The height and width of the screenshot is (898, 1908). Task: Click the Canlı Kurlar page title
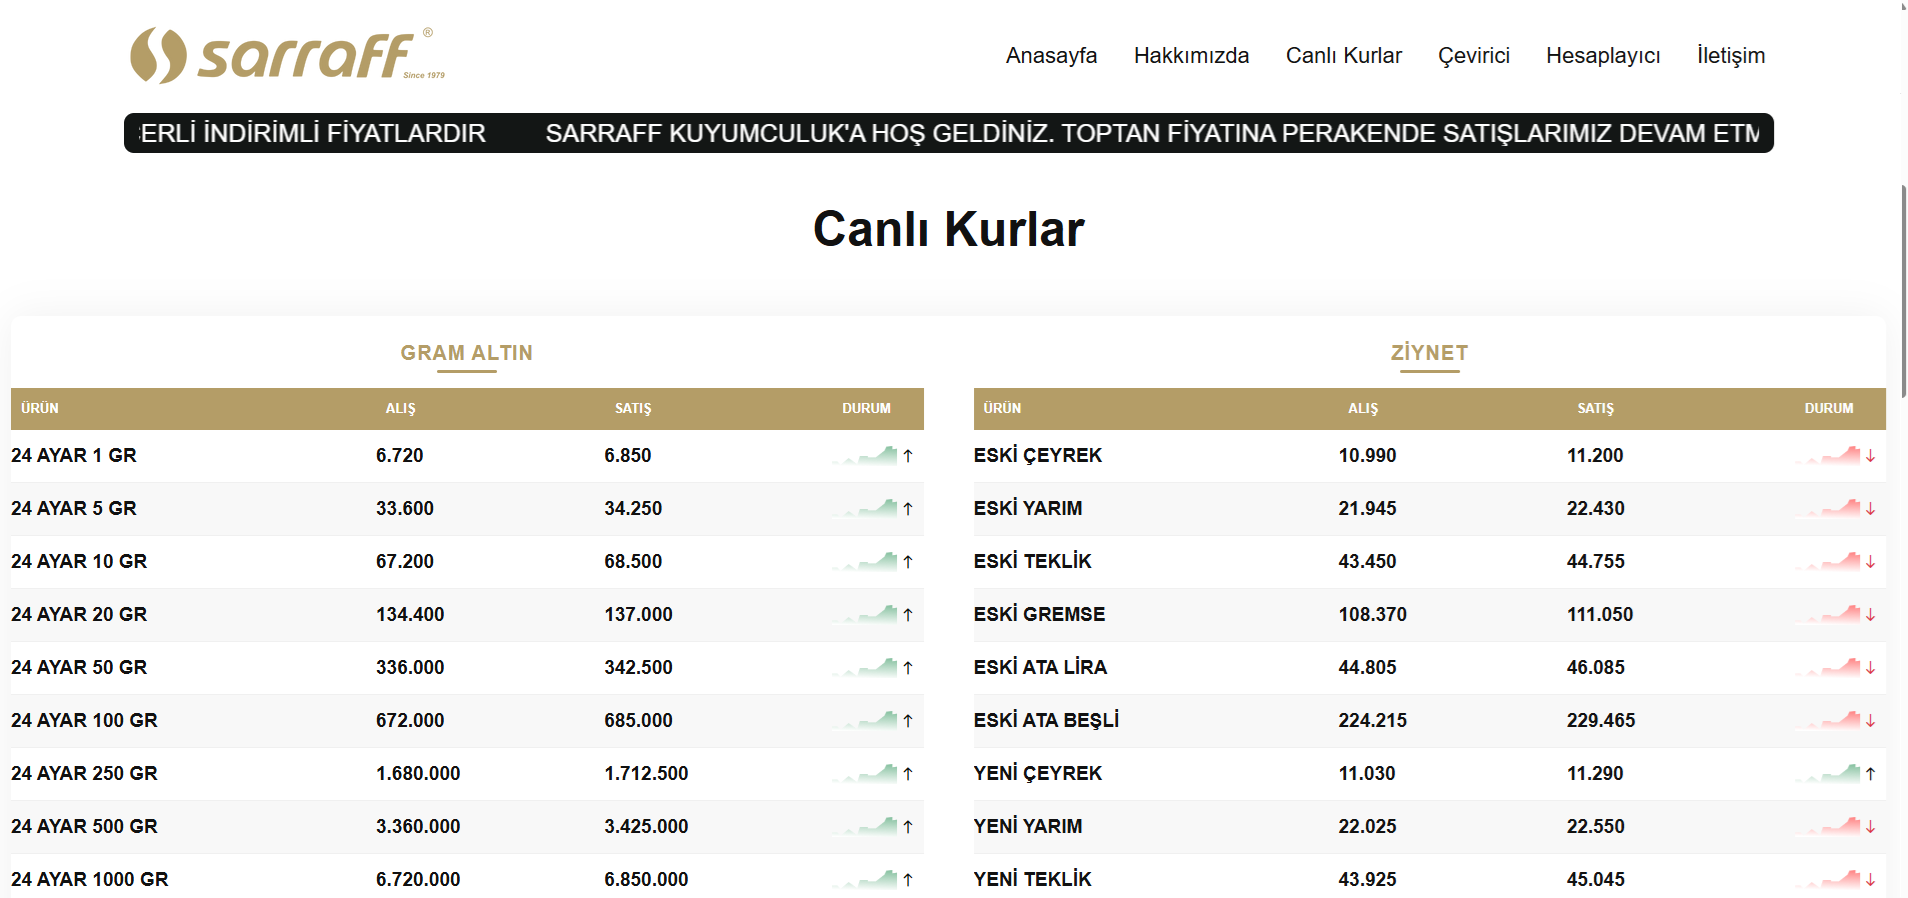(x=948, y=229)
